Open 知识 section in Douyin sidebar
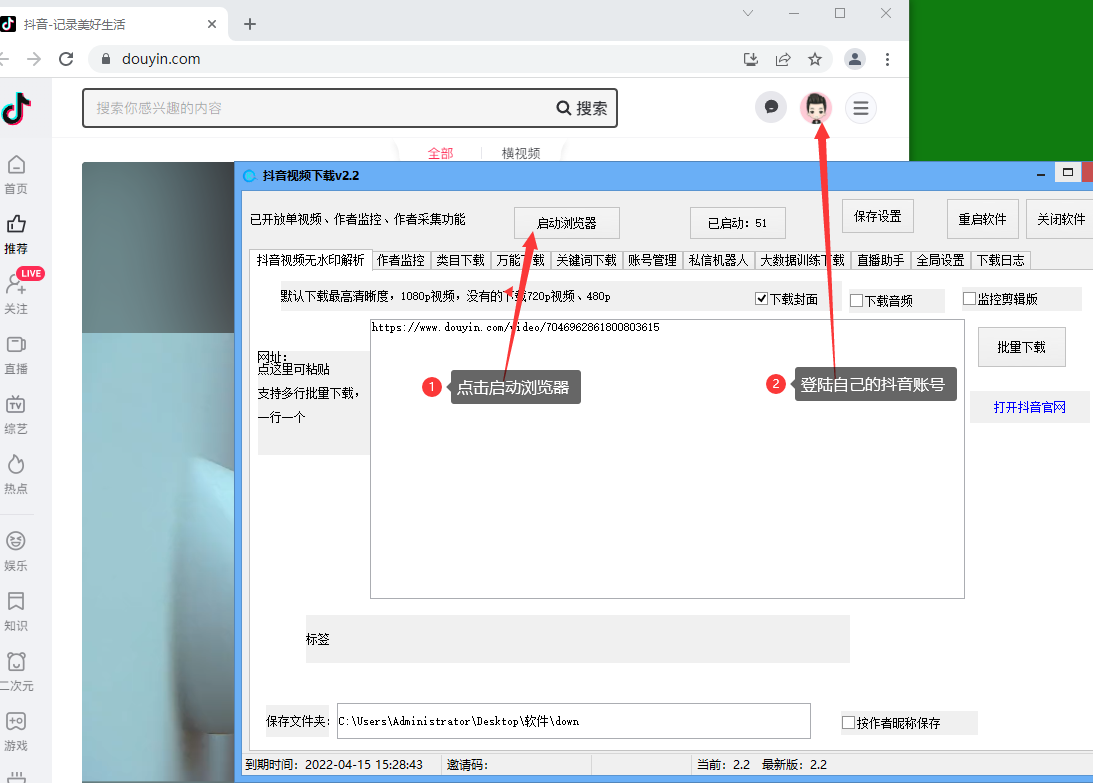The image size is (1093, 783). point(16,611)
